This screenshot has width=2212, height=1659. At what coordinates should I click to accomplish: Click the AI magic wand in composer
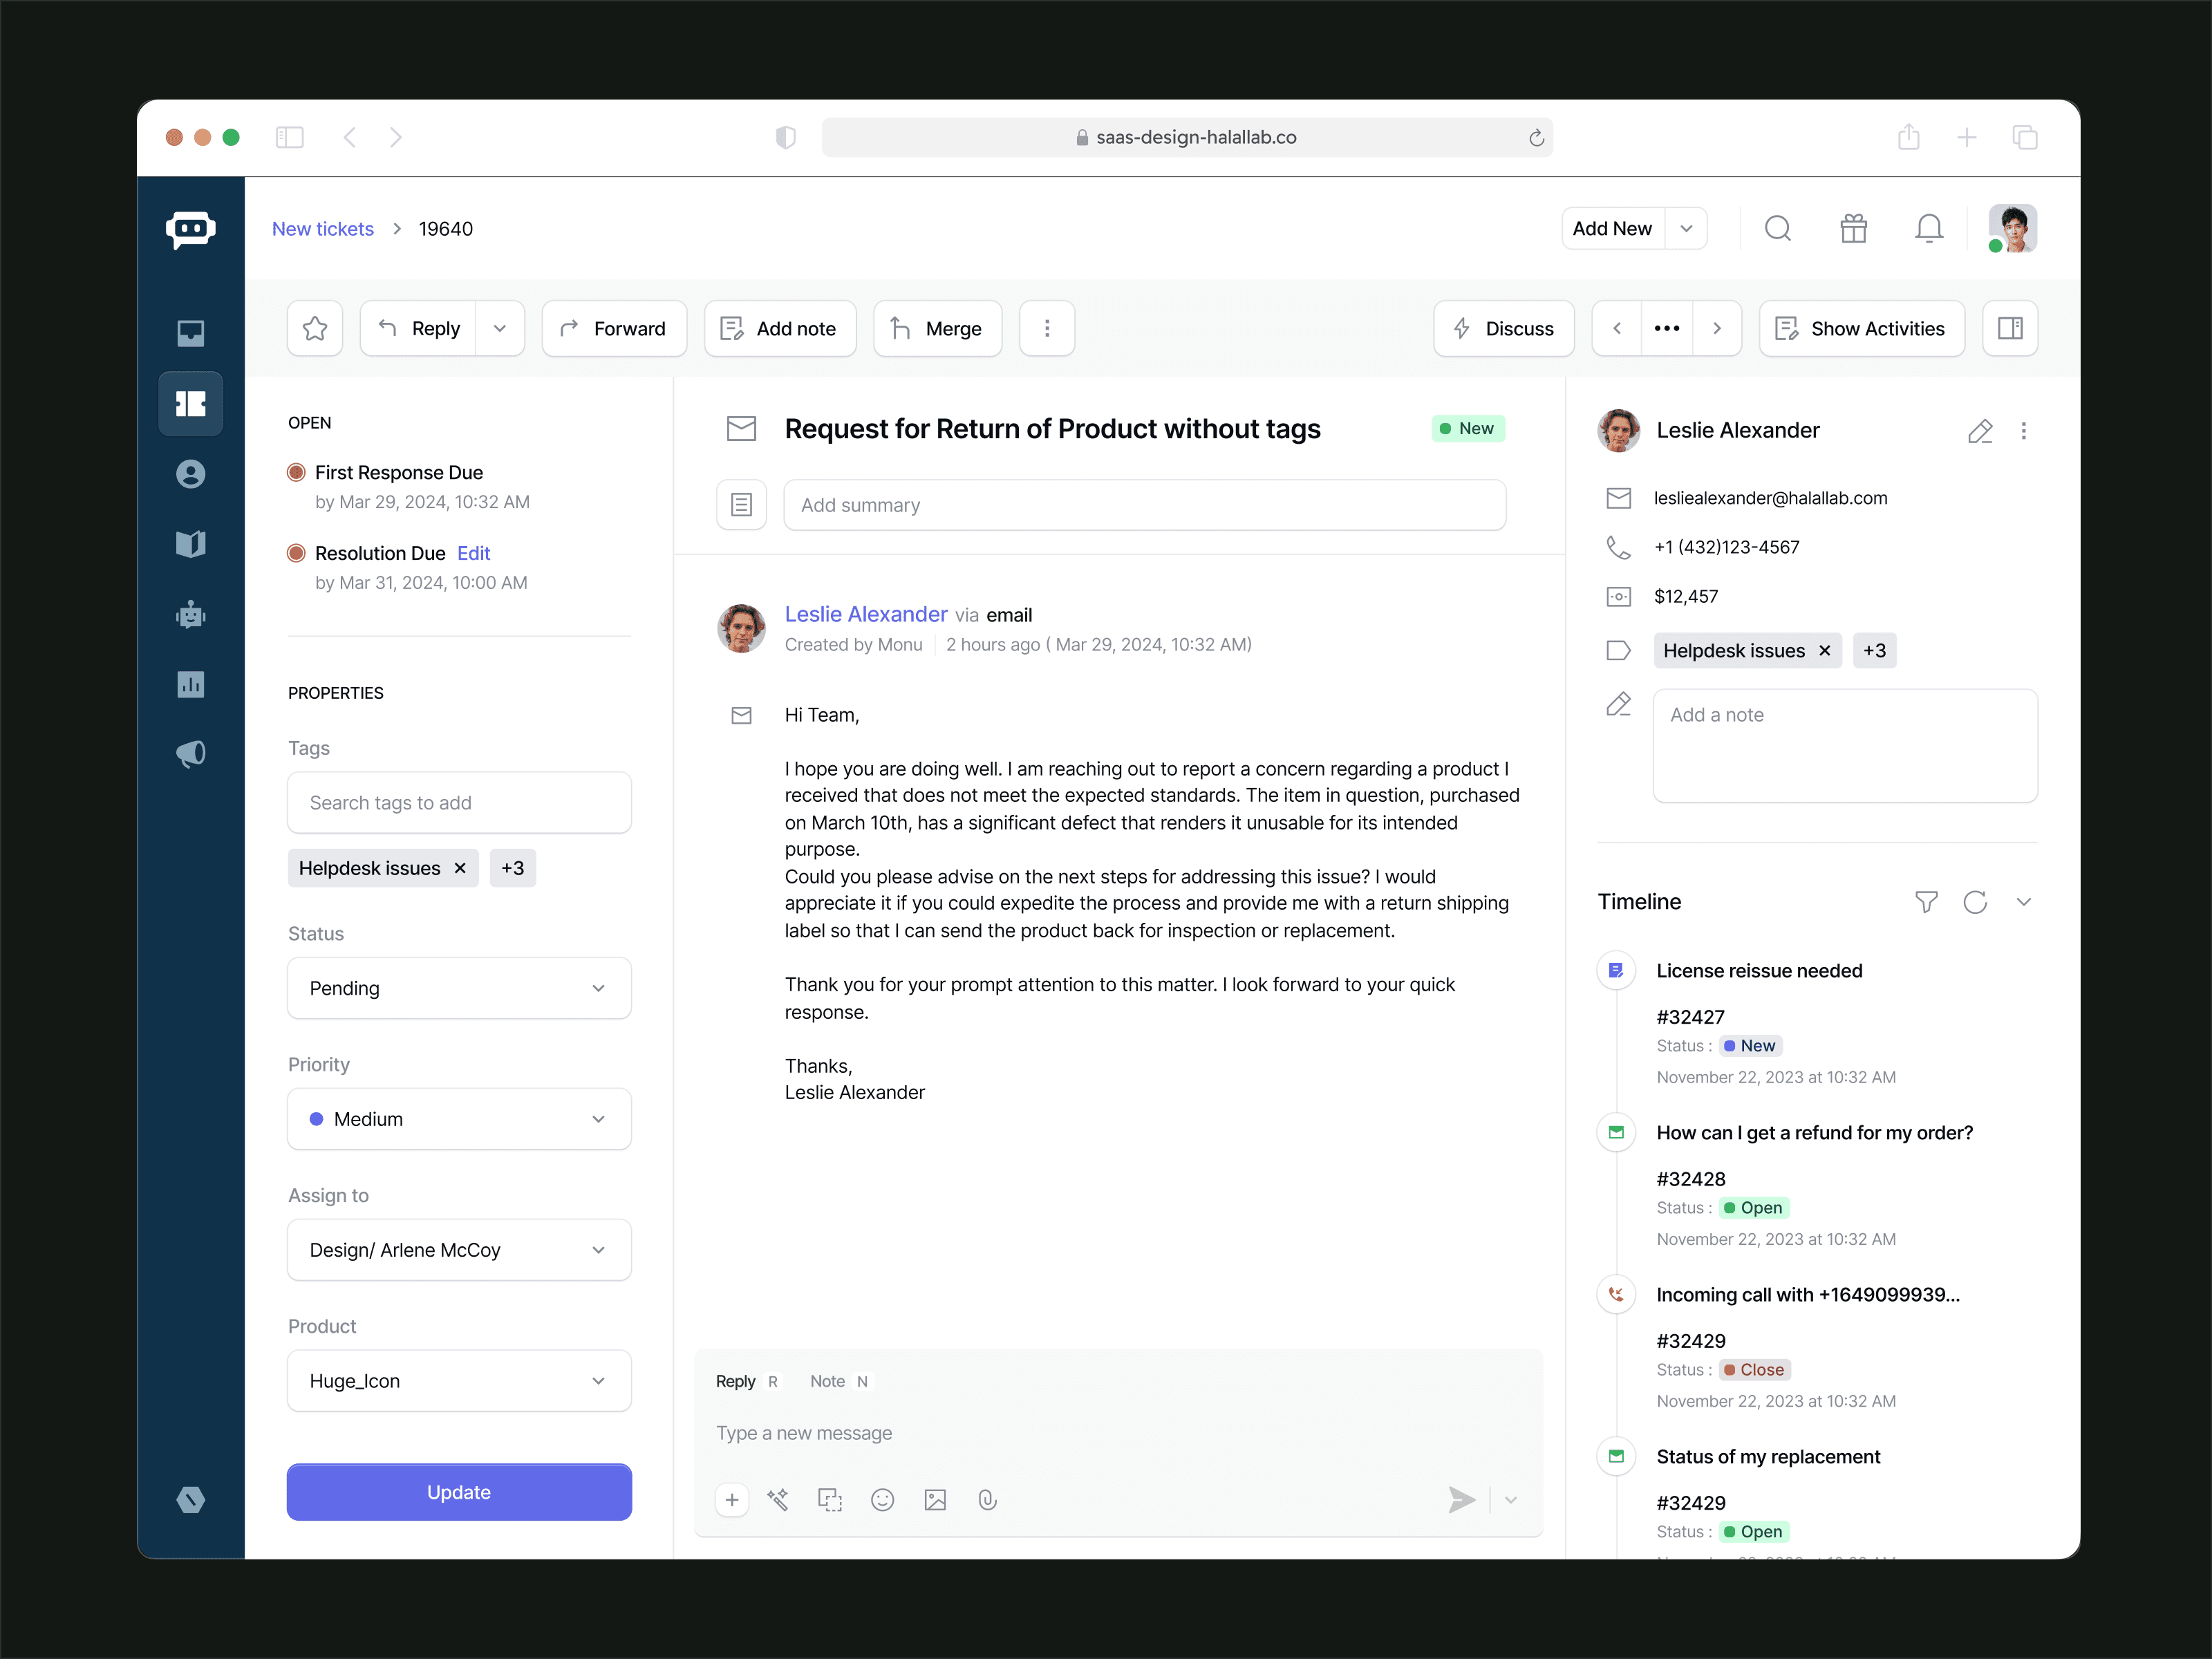click(778, 1499)
